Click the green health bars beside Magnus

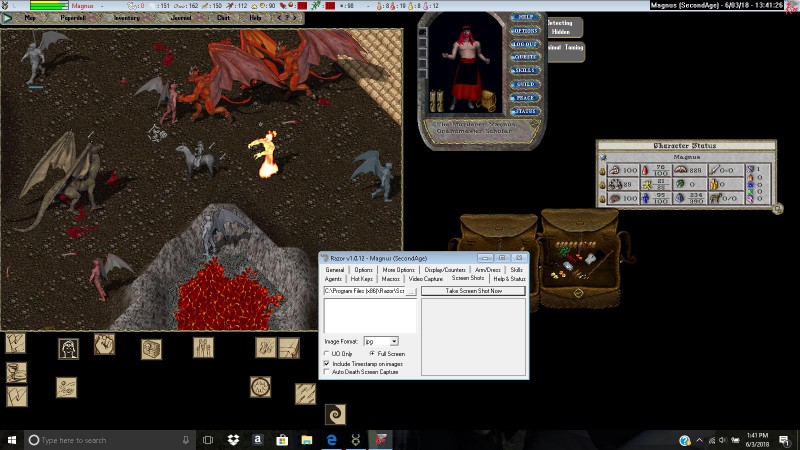[x=49, y=6]
